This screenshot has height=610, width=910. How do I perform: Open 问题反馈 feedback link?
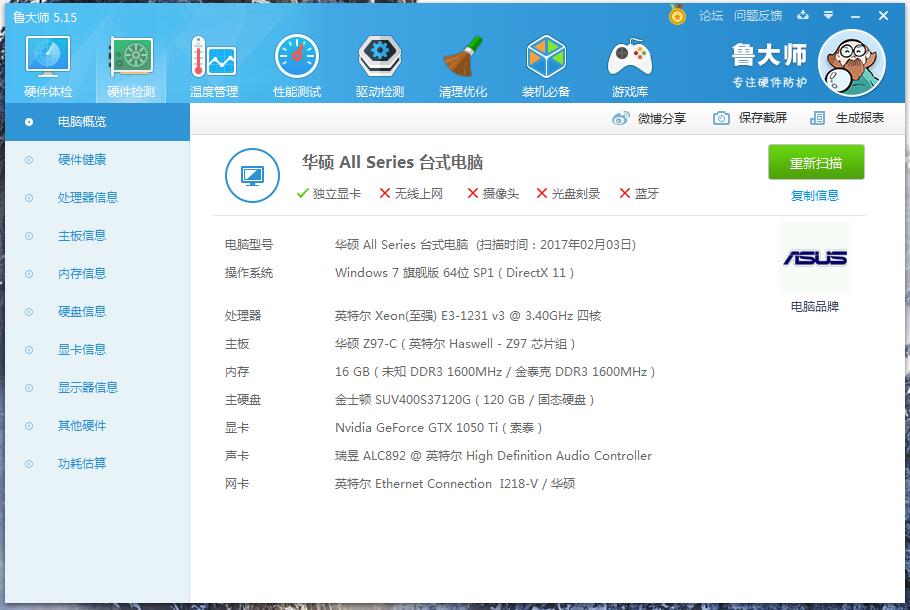[x=758, y=16]
